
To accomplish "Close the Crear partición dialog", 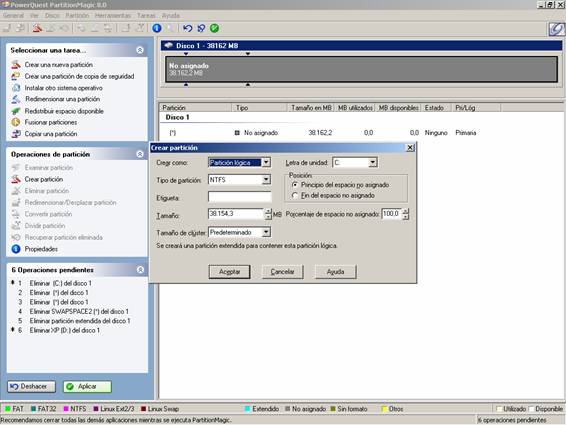I will pos(410,148).
